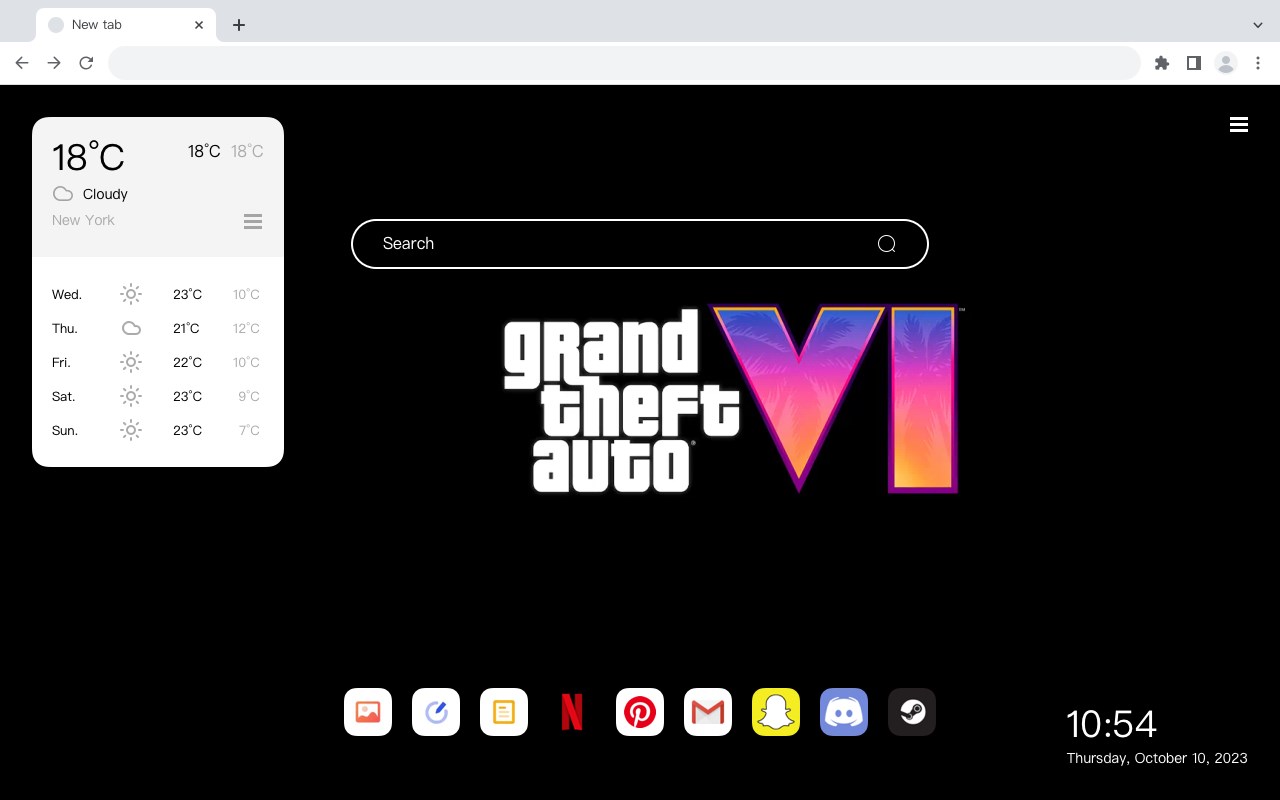Open the Steam shortcut
The height and width of the screenshot is (800, 1280).
click(912, 712)
